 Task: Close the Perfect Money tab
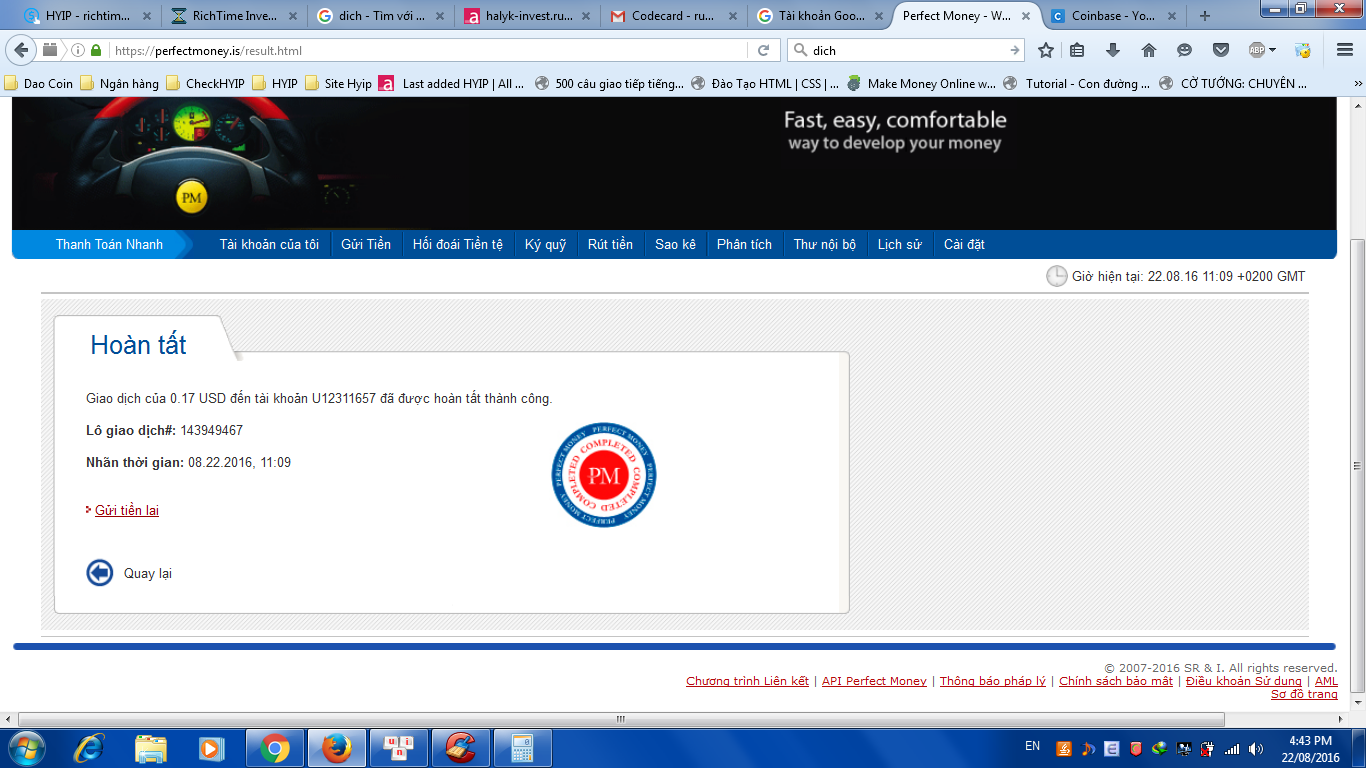(x=1027, y=16)
